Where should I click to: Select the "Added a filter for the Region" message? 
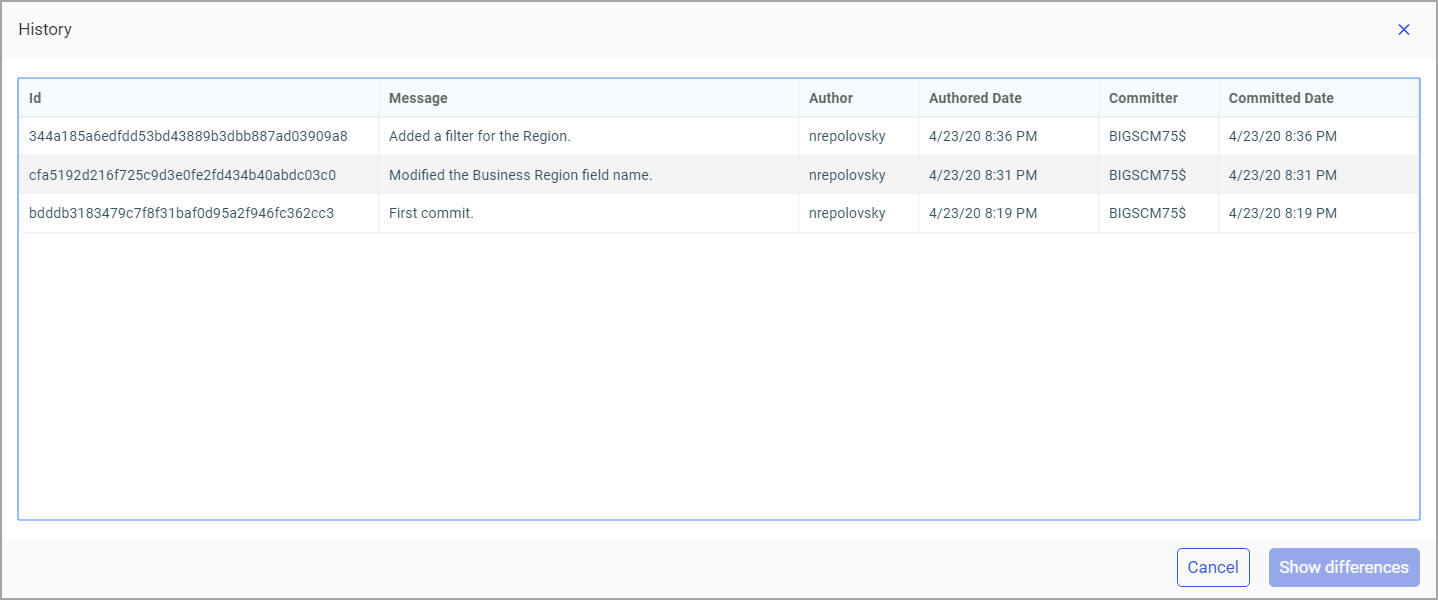[479, 136]
